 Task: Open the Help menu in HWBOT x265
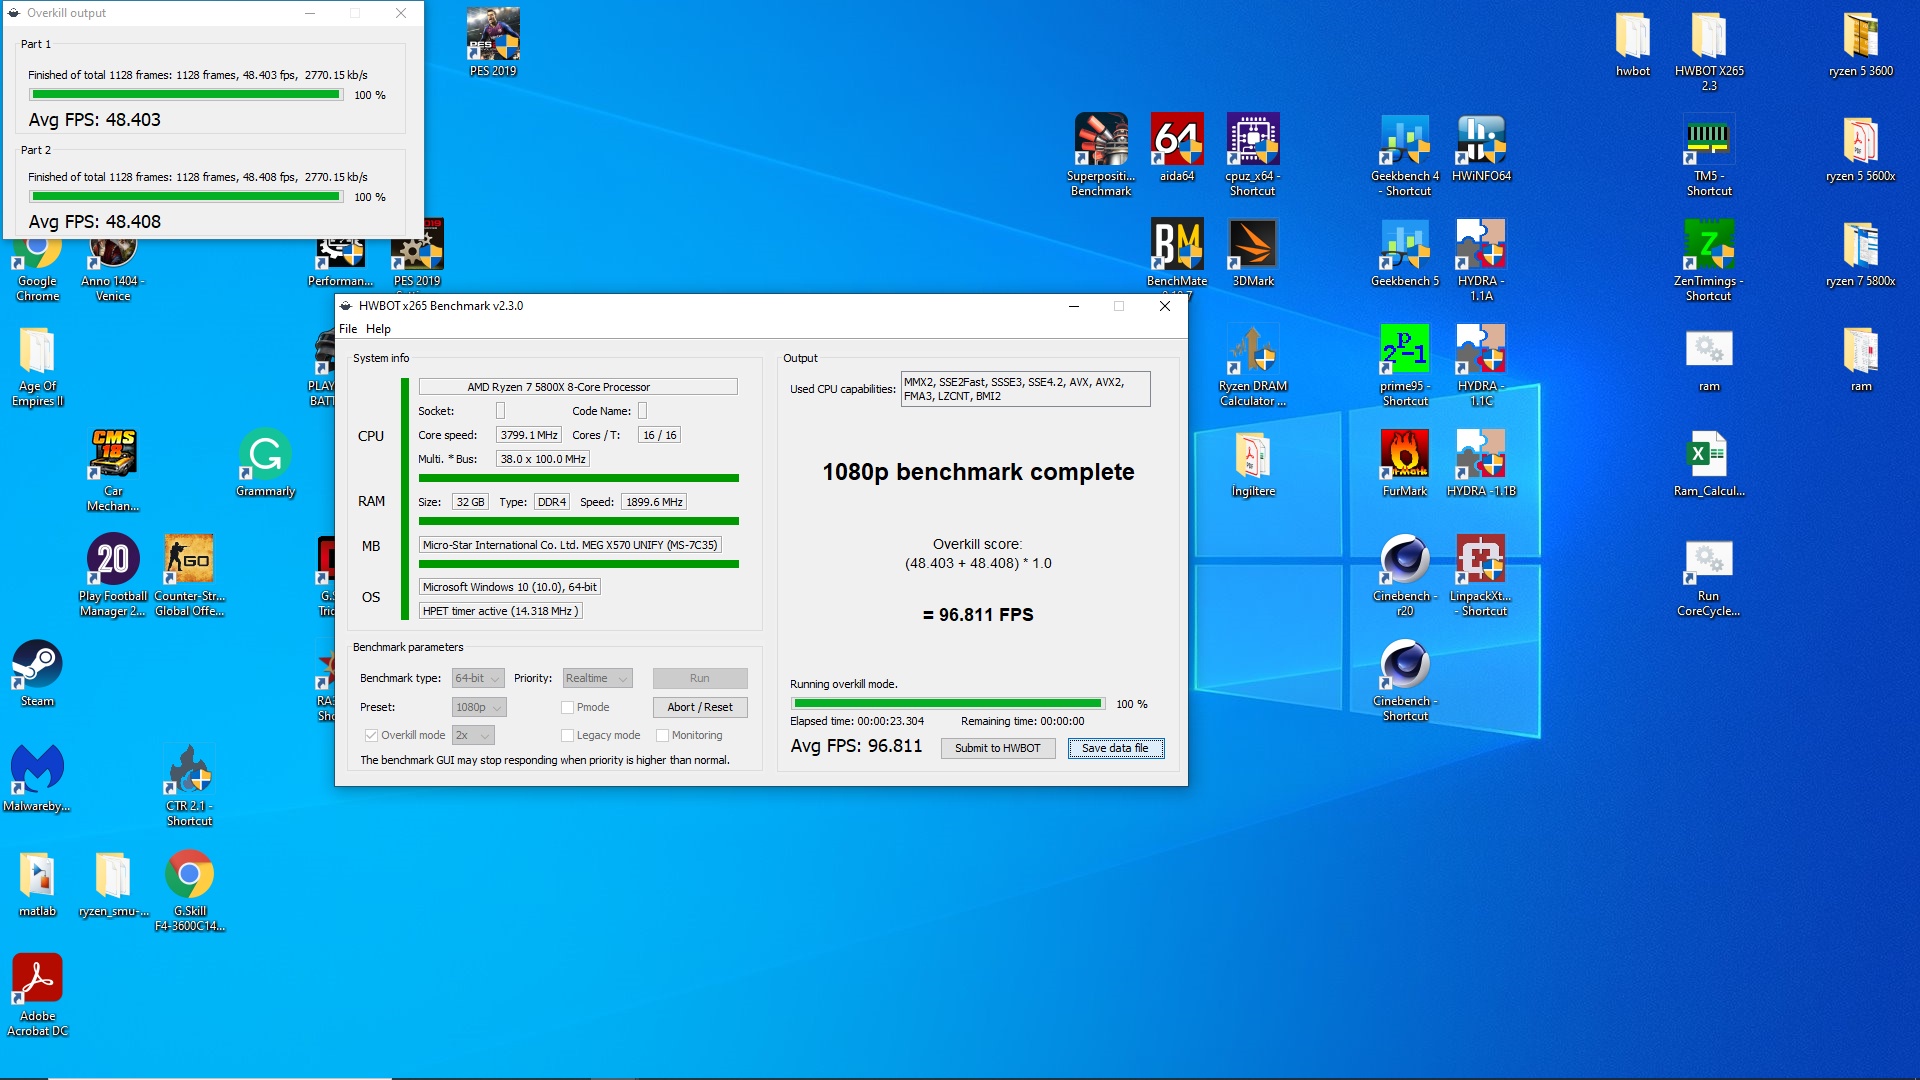point(378,329)
